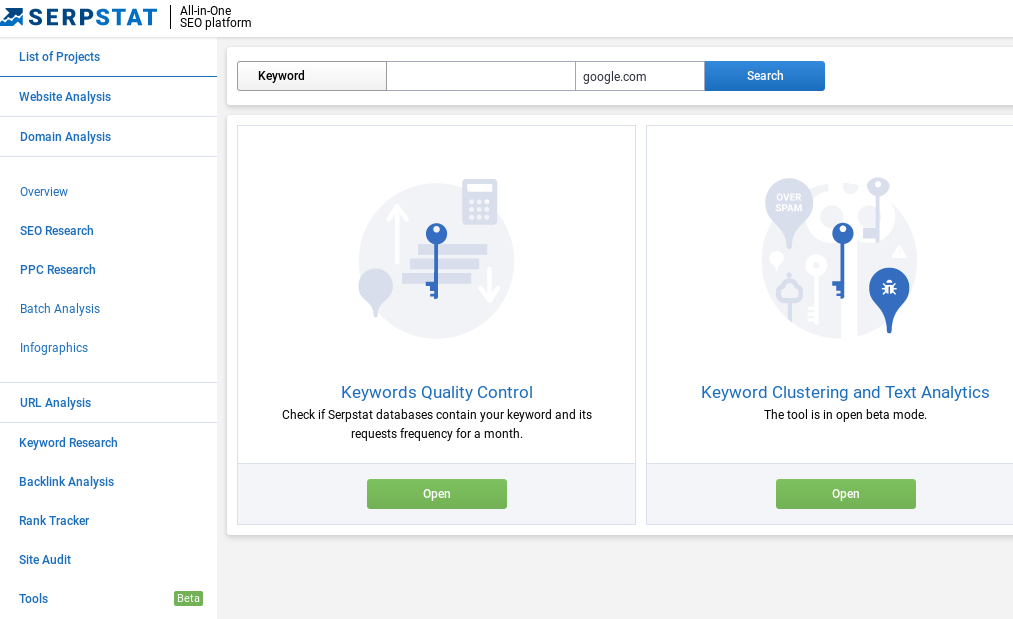
Task: Select URL Analysis in sidebar
Action: tap(56, 403)
